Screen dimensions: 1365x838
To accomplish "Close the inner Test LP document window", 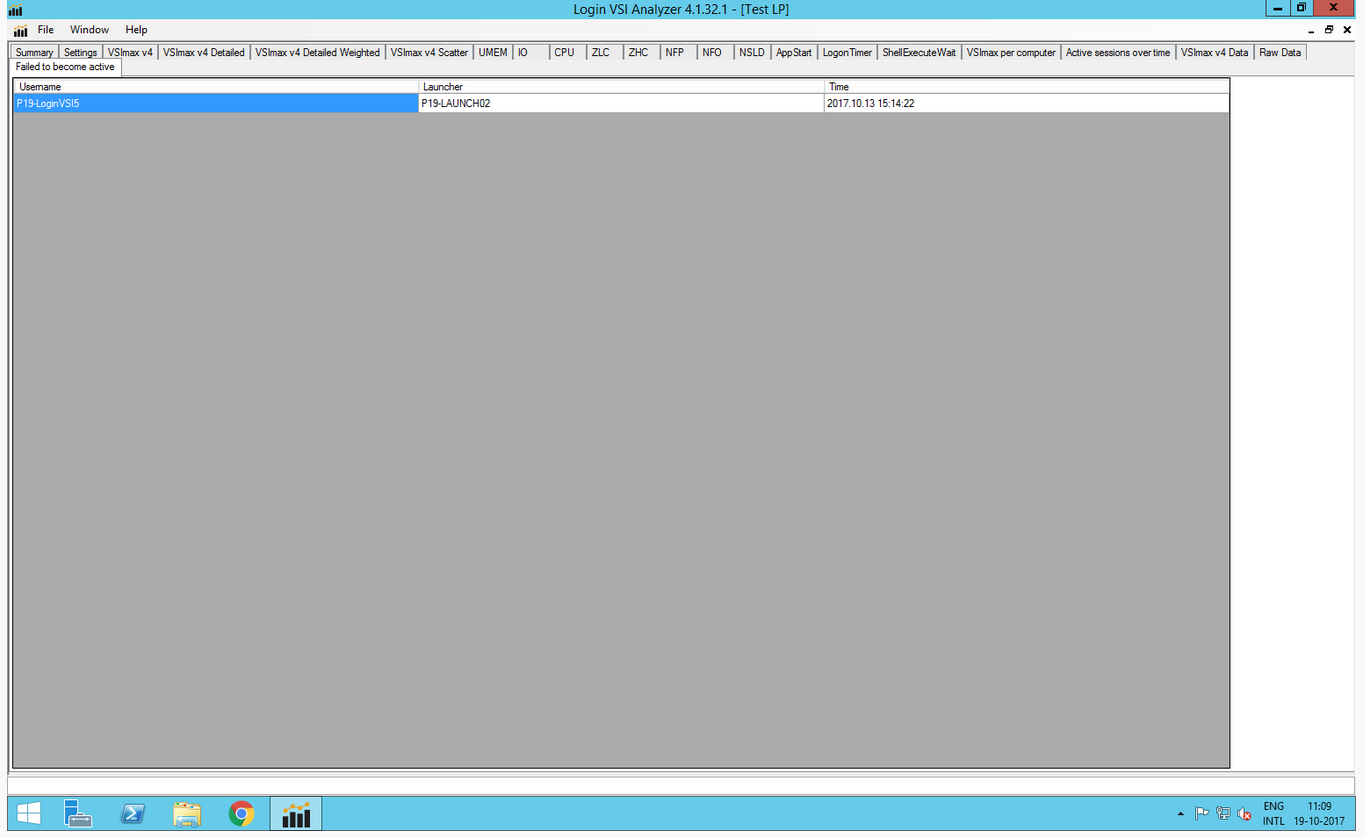I will [1347, 30].
